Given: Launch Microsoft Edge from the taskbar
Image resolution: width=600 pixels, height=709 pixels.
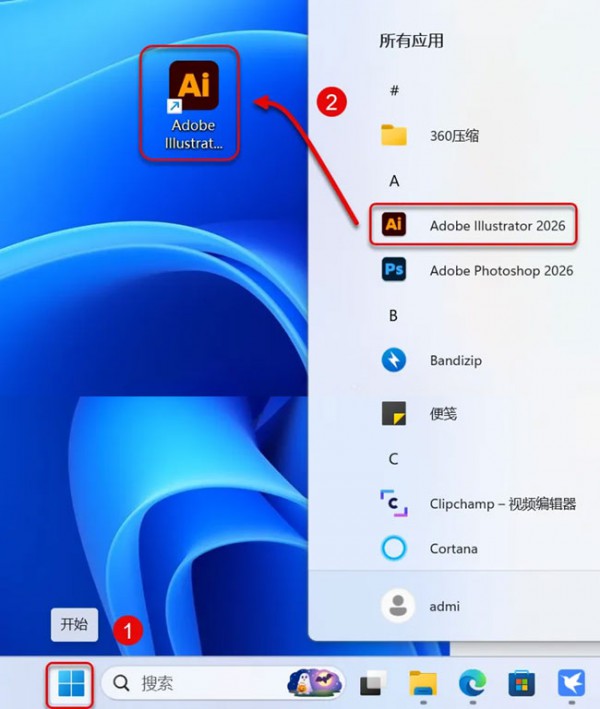Looking at the screenshot, I should 472,683.
